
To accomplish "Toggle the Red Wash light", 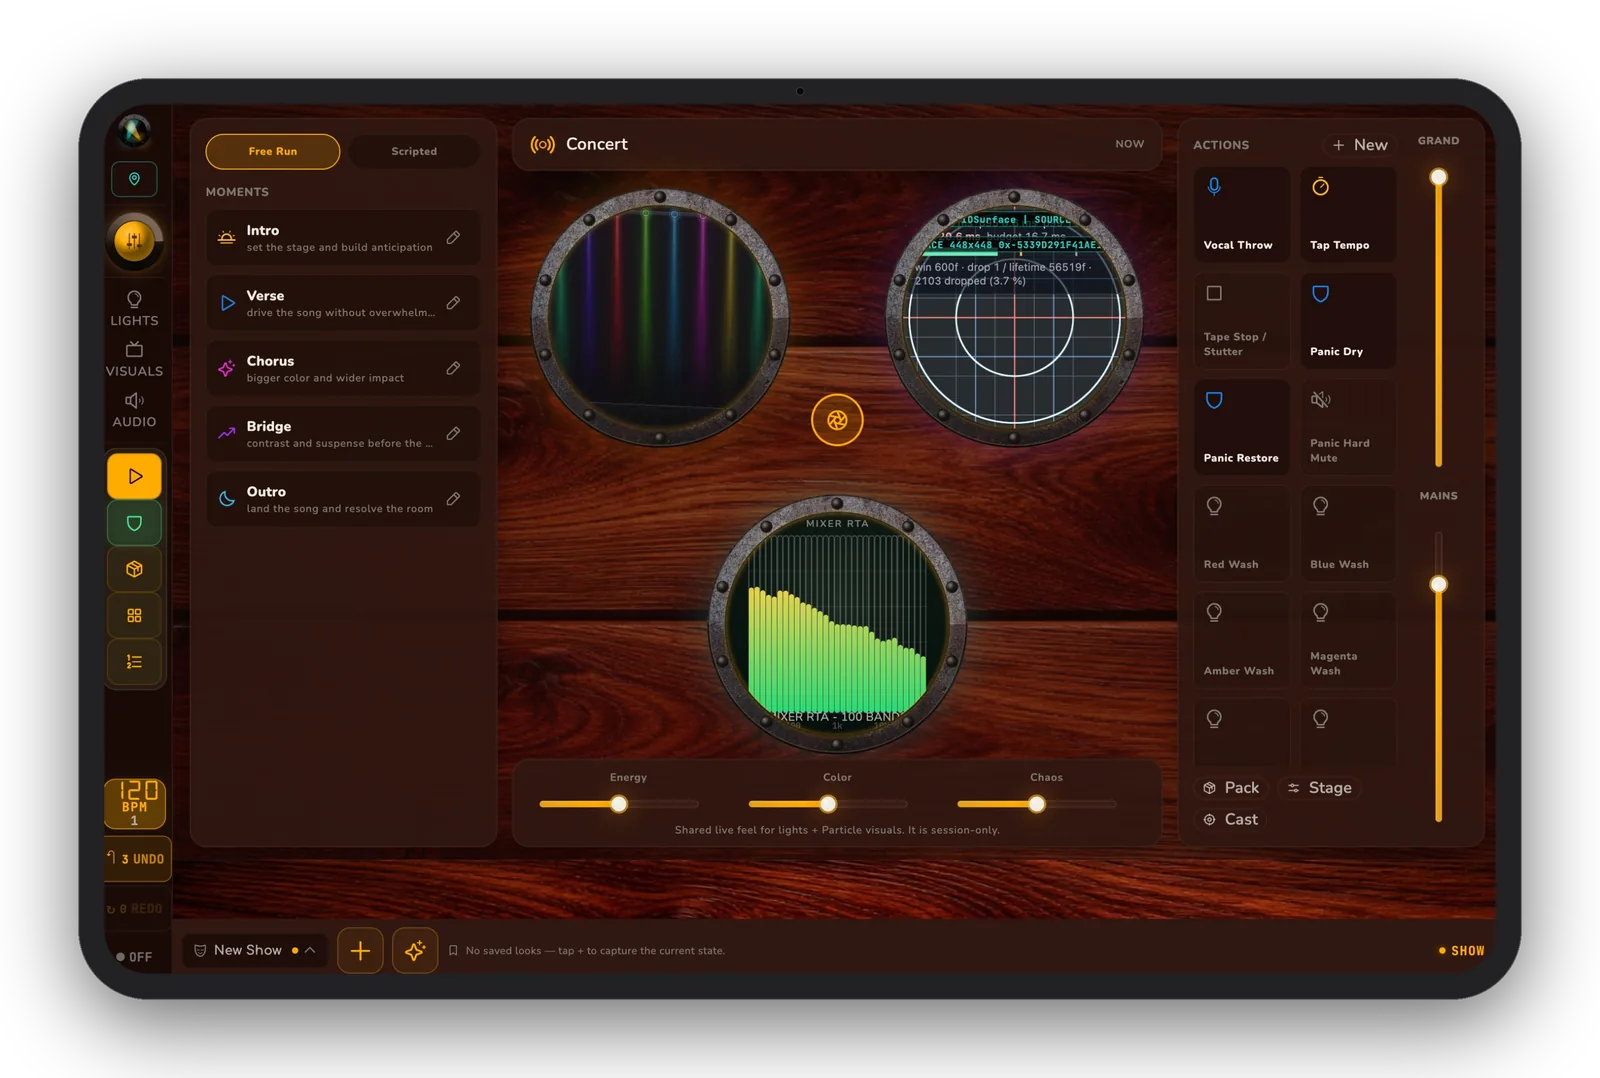I will (x=1241, y=534).
